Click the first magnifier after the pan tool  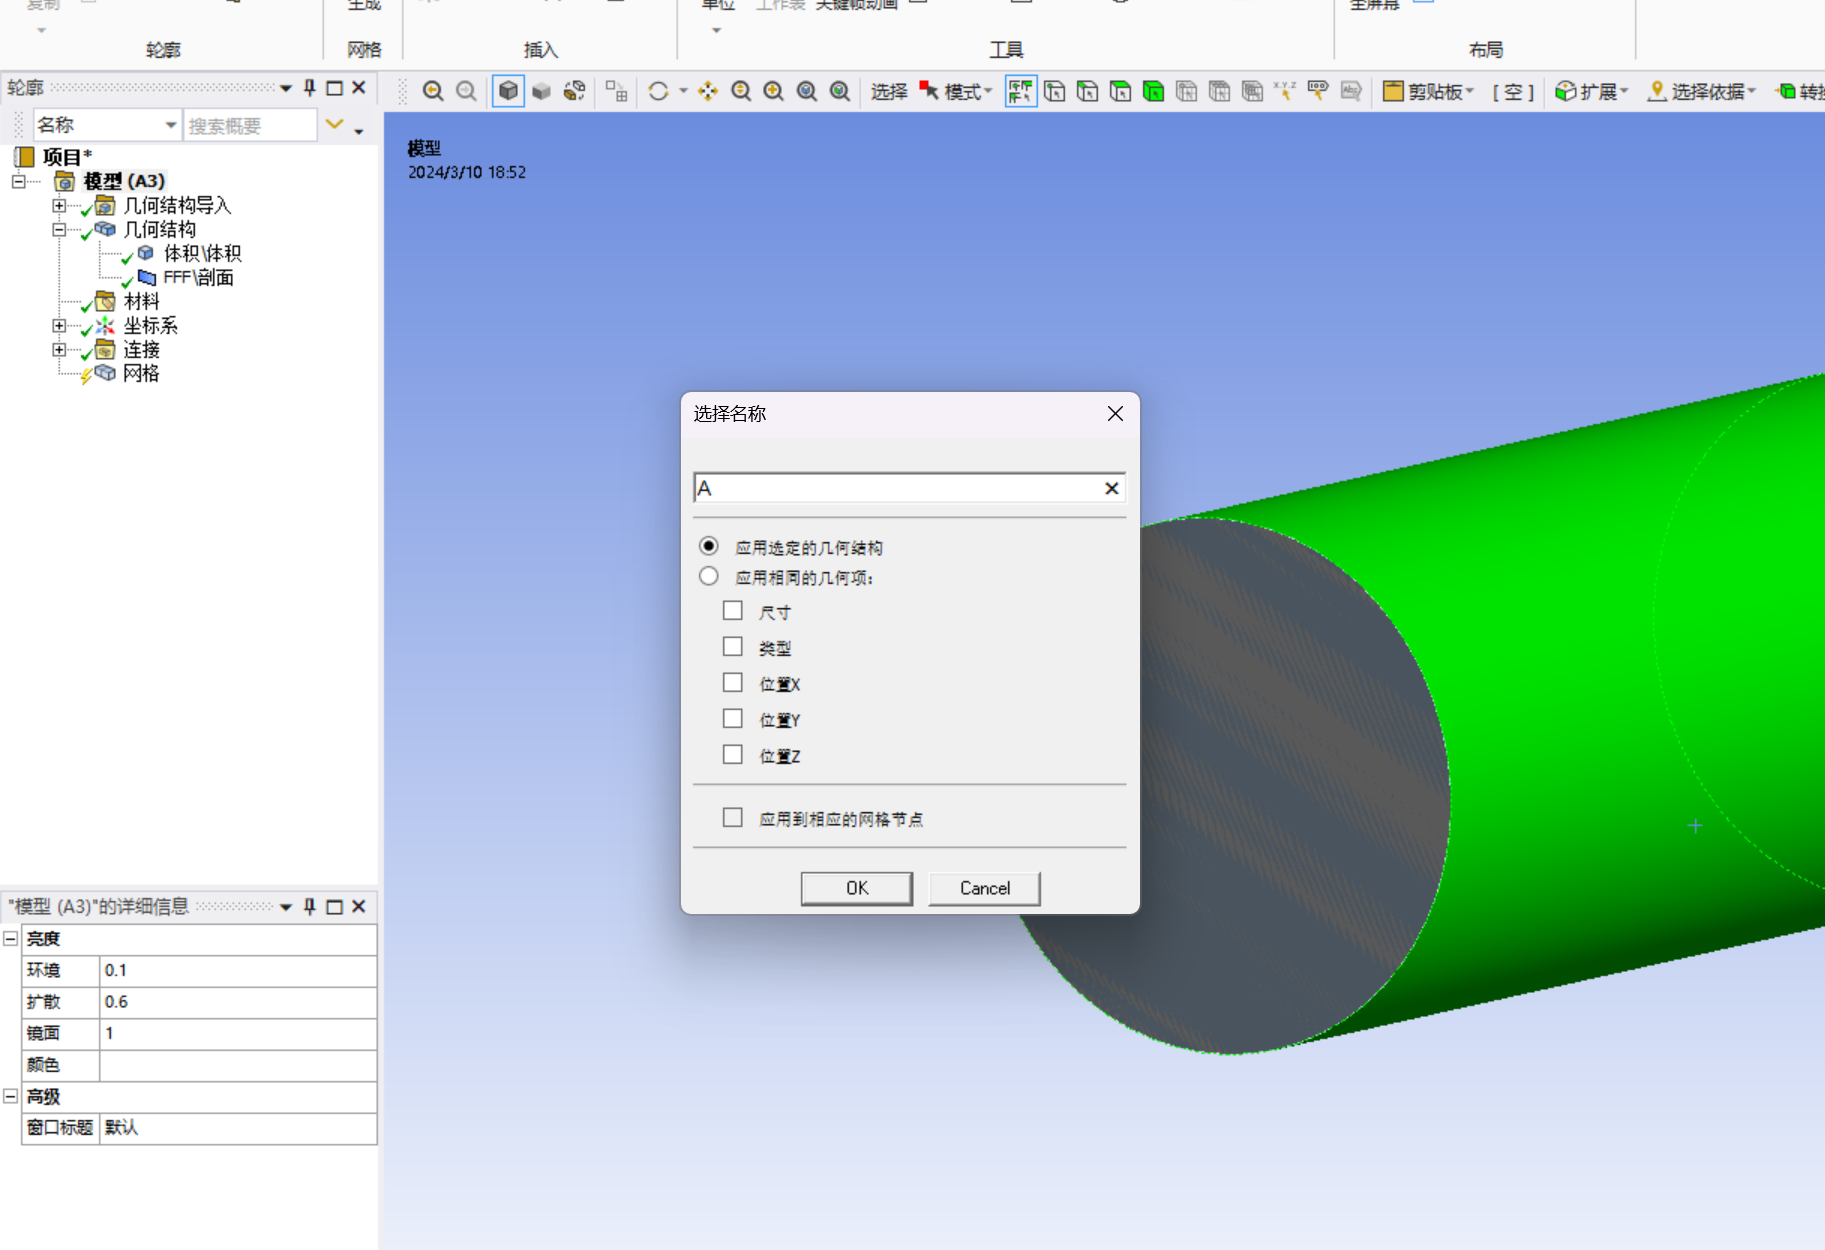click(741, 91)
